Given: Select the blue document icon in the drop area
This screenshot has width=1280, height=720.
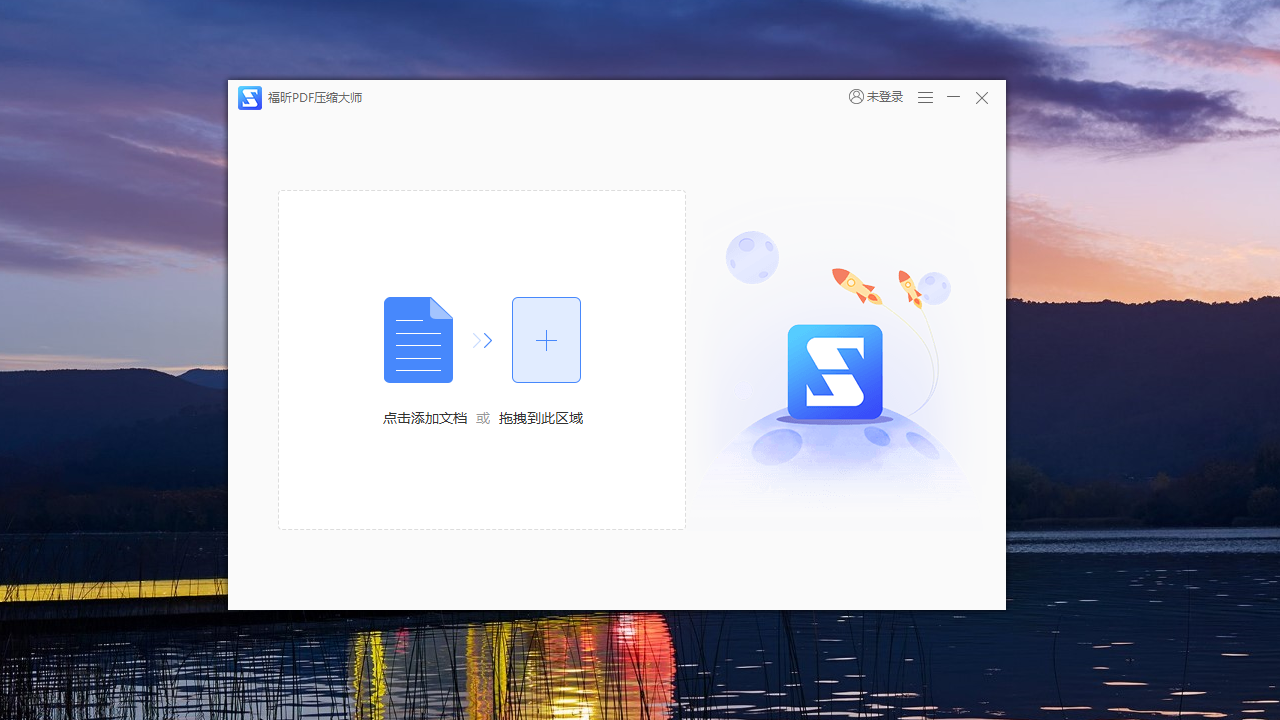Looking at the screenshot, I should 418,339.
